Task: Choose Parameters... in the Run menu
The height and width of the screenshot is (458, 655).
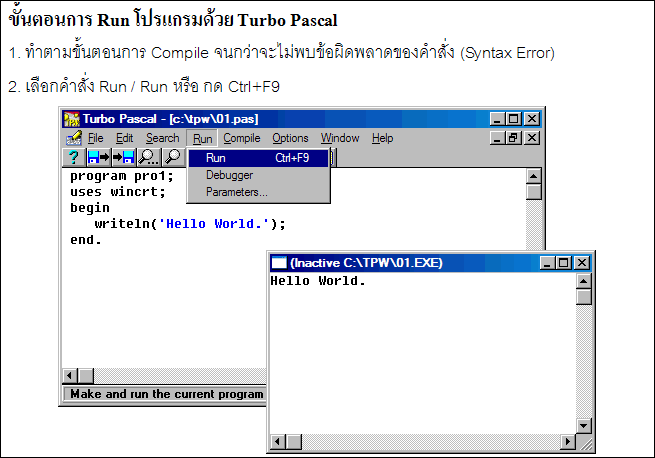Action: pos(258,192)
